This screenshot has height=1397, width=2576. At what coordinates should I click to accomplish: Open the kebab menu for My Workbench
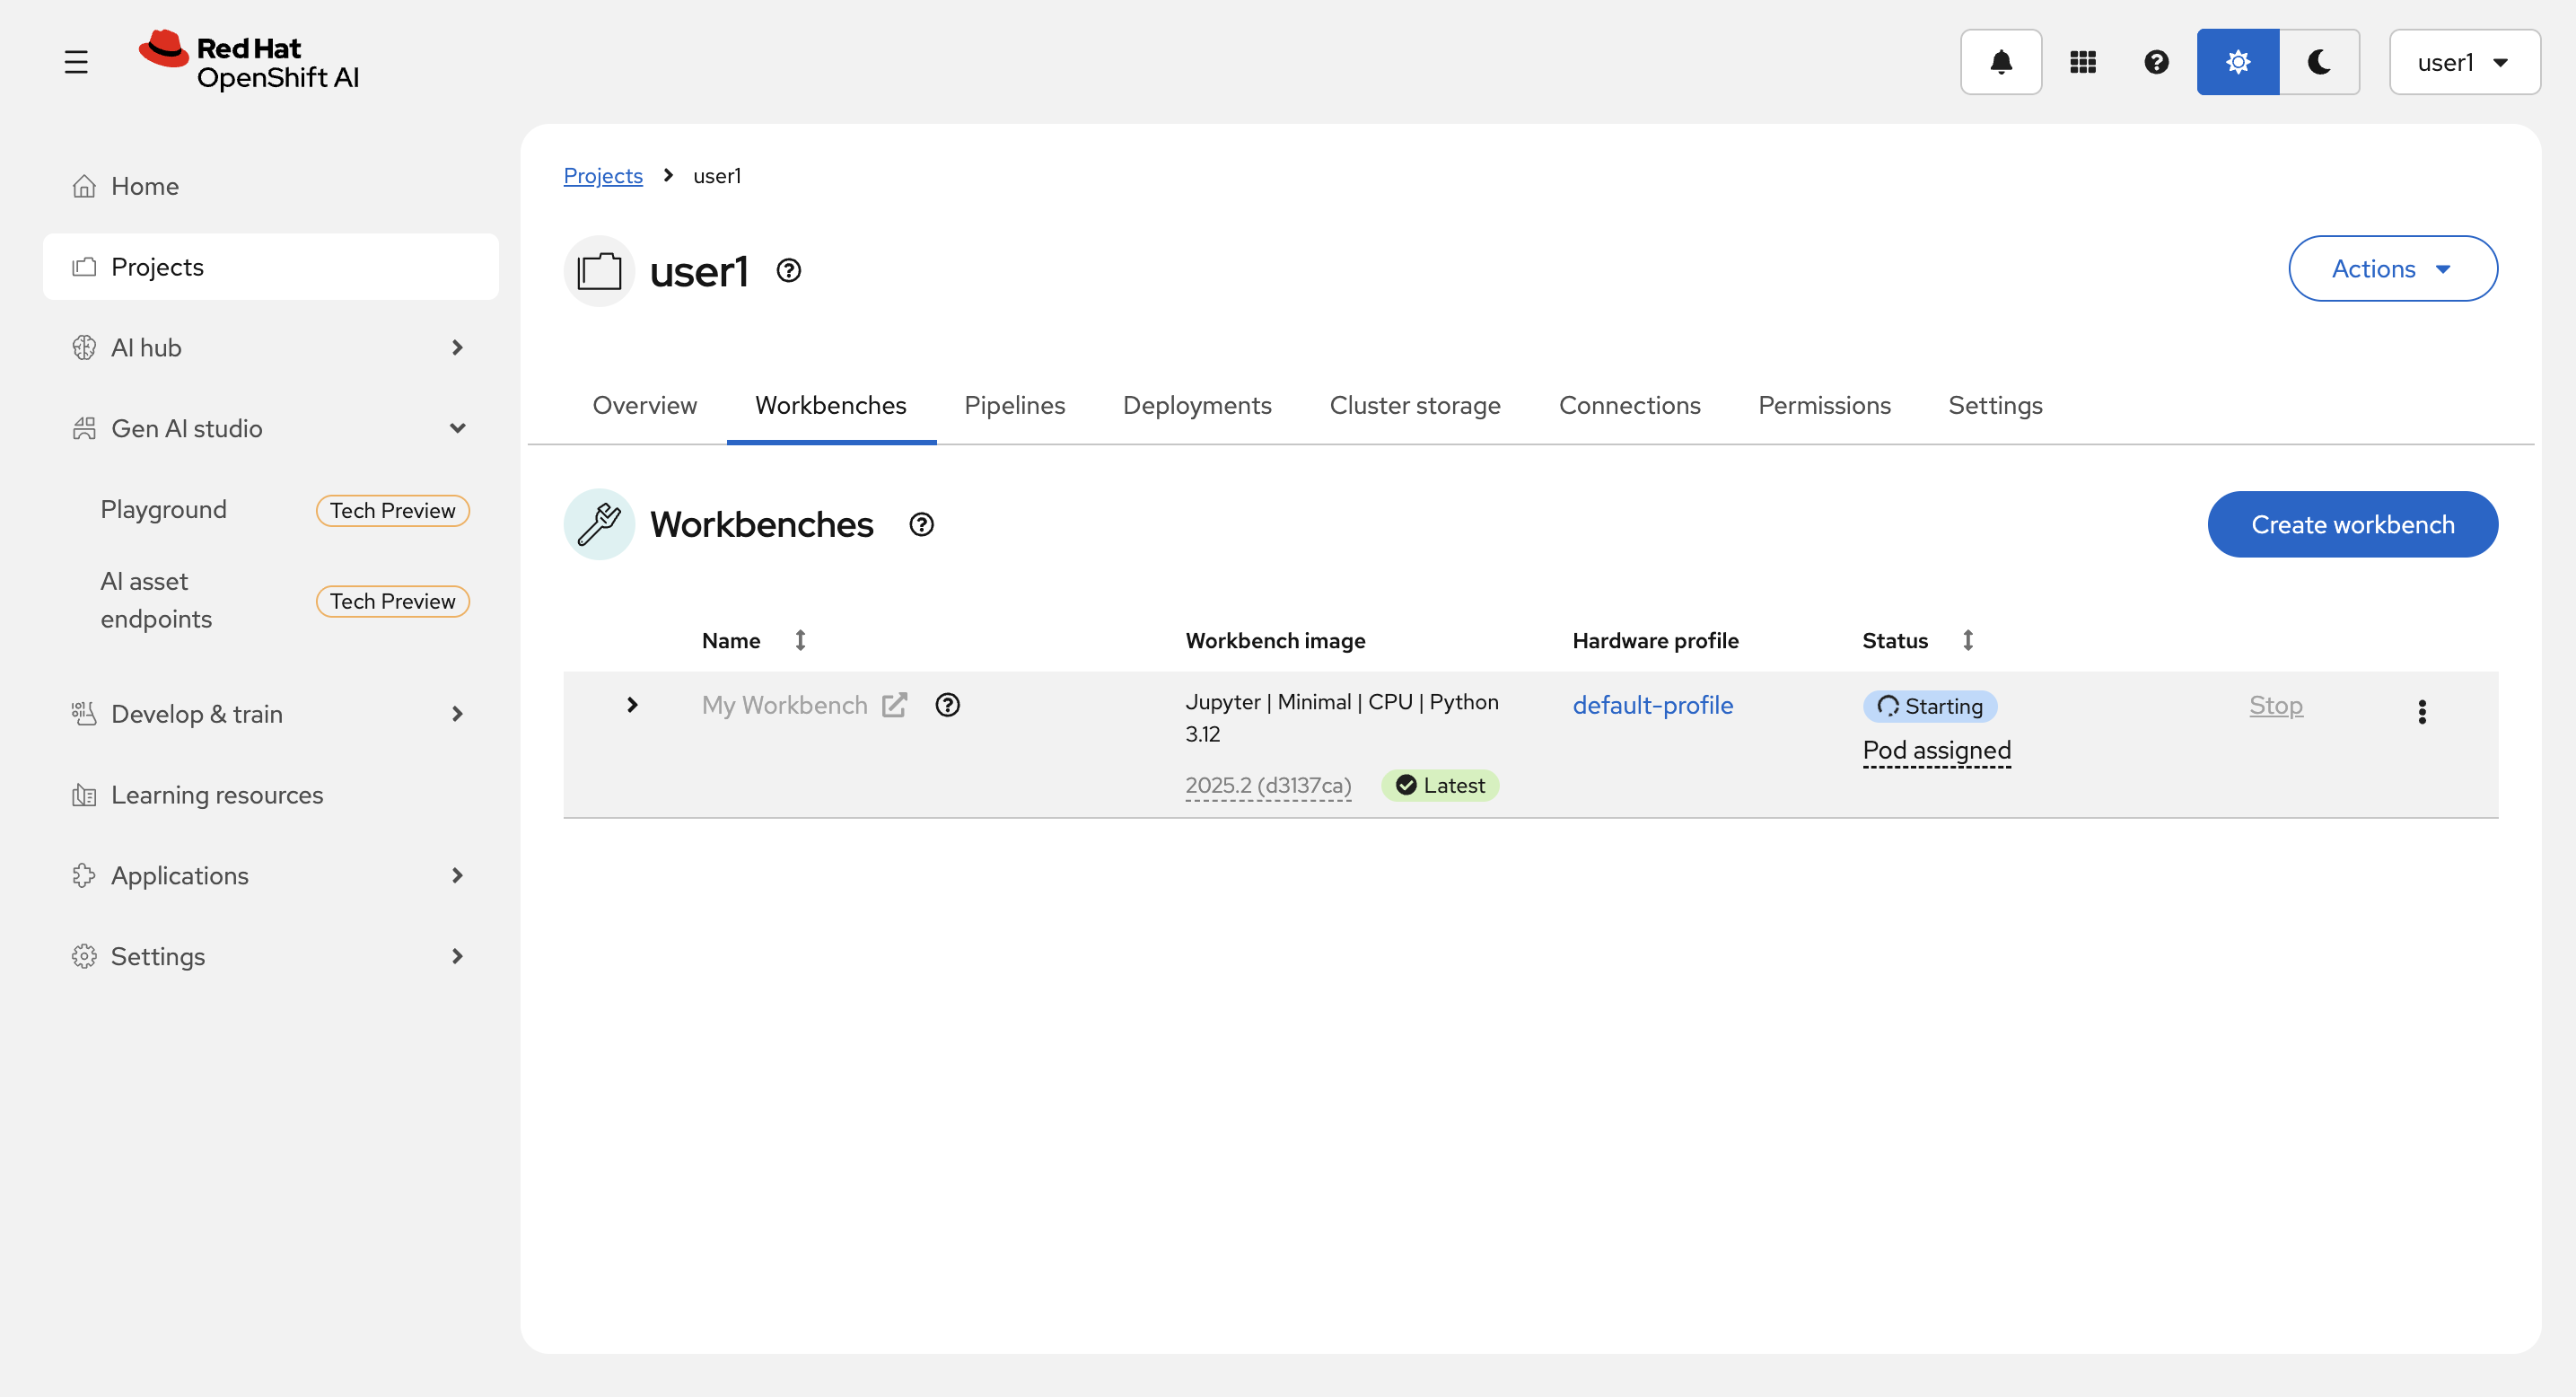pyautogui.click(x=2421, y=711)
